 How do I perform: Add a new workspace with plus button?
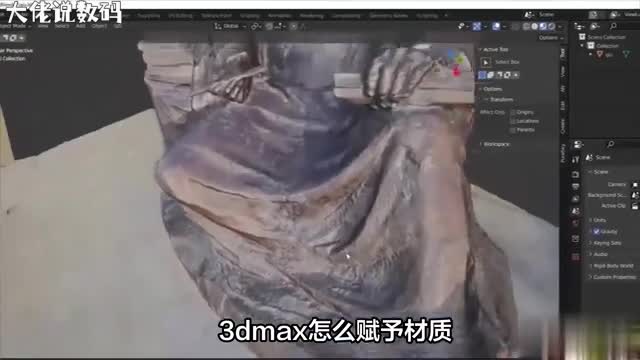coord(446,16)
